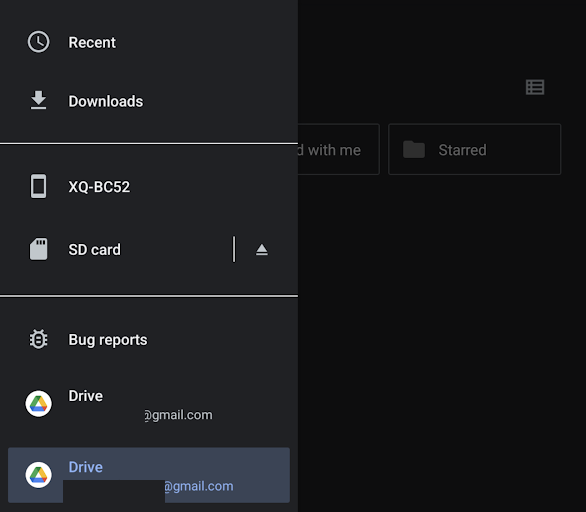Eject the SD card

(x=262, y=249)
